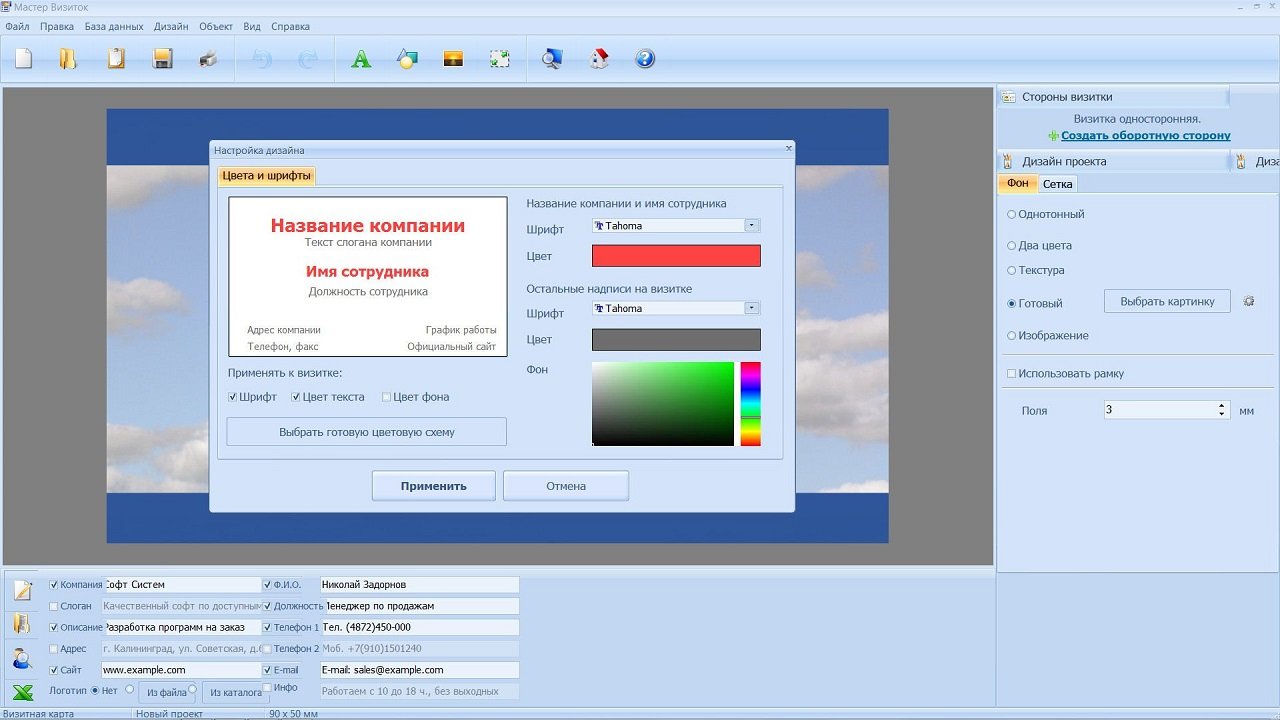Click the printer icon in toolbar
This screenshot has height=720, width=1280.
208,59
